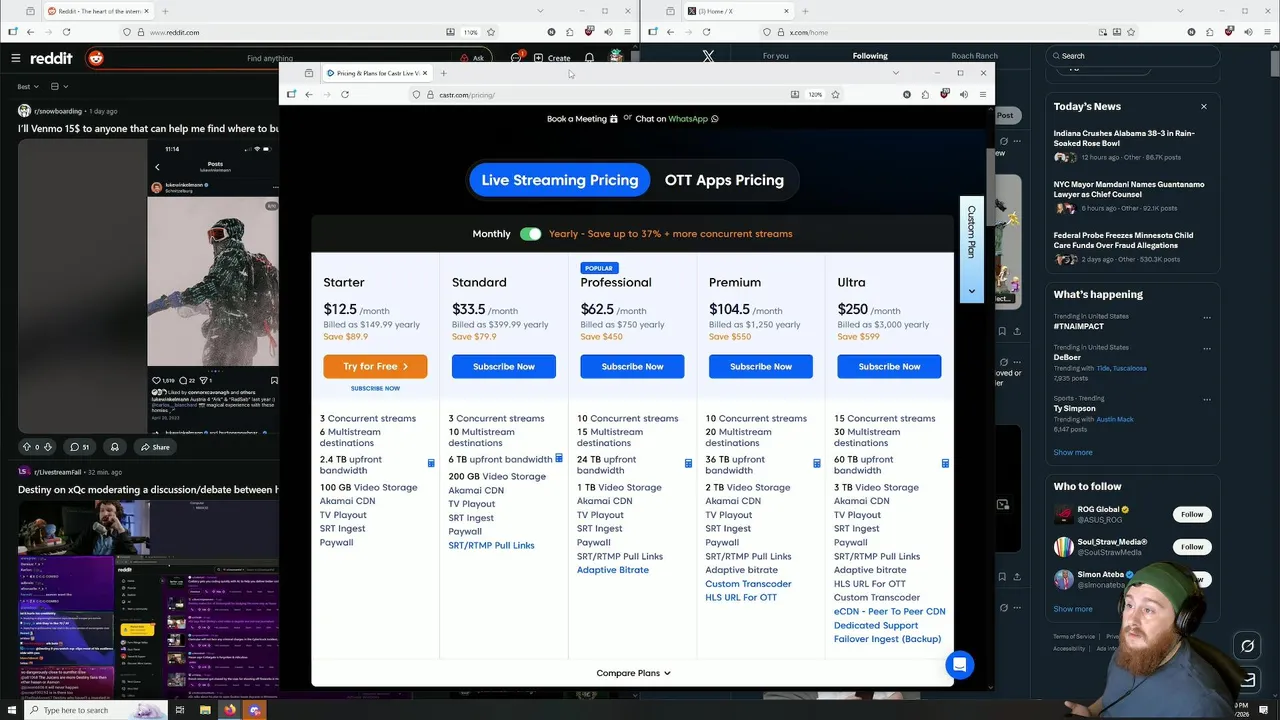Expand the Compare Plans section

pos(633,673)
